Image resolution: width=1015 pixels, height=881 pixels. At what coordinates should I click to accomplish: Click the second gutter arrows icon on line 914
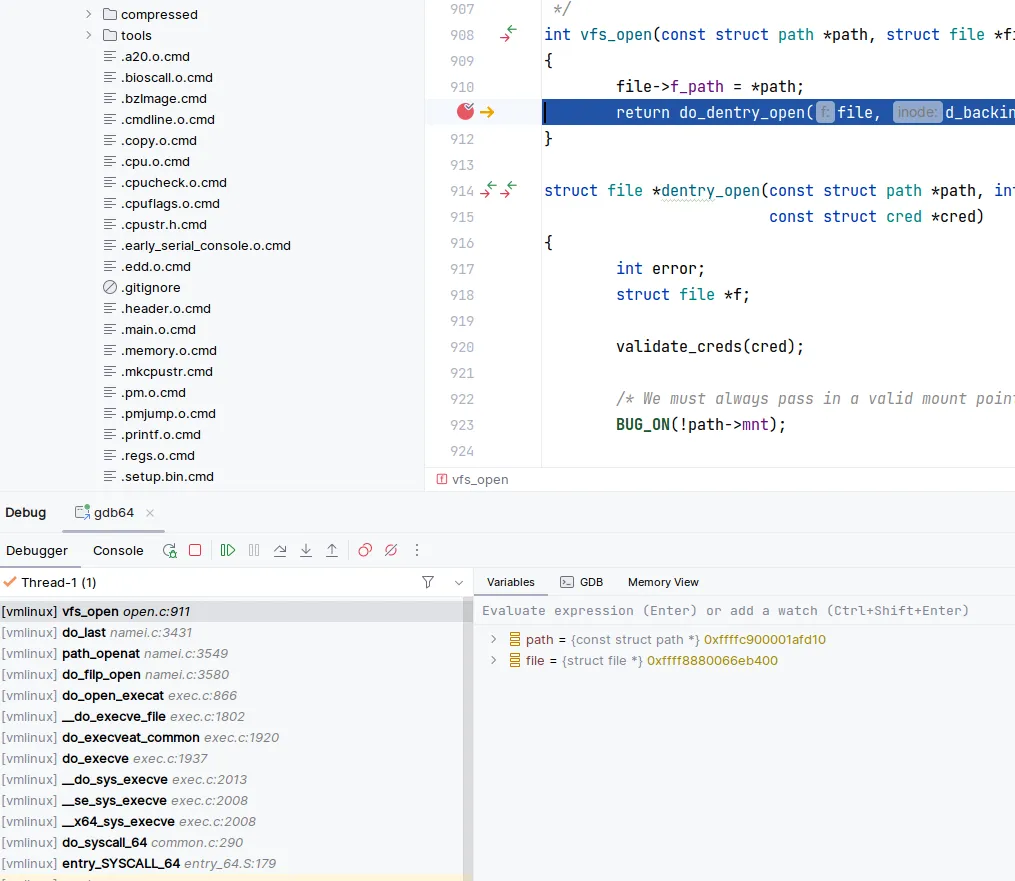(x=509, y=190)
